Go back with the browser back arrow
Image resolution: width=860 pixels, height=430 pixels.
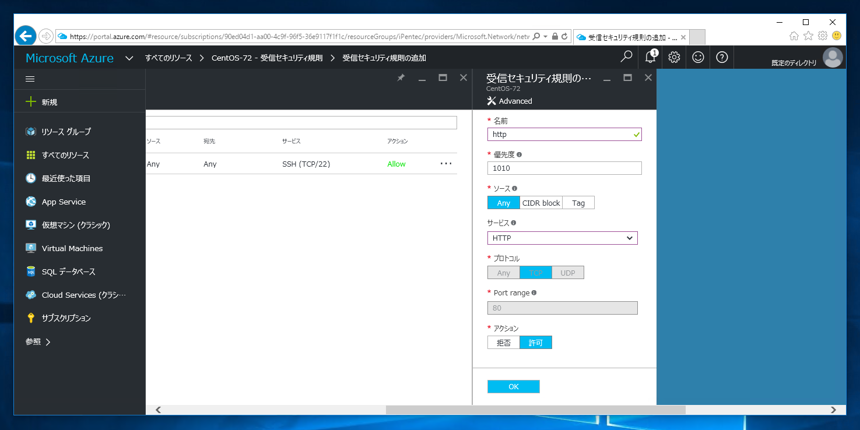25,36
